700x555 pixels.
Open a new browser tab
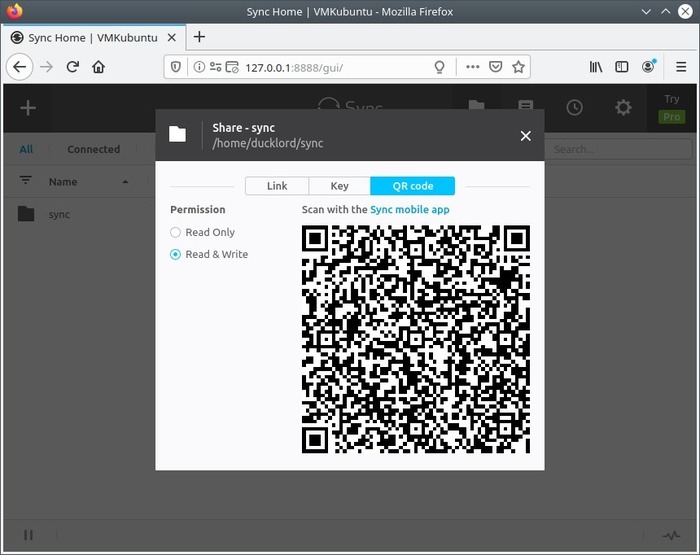pyautogui.click(x=200, y=37)
